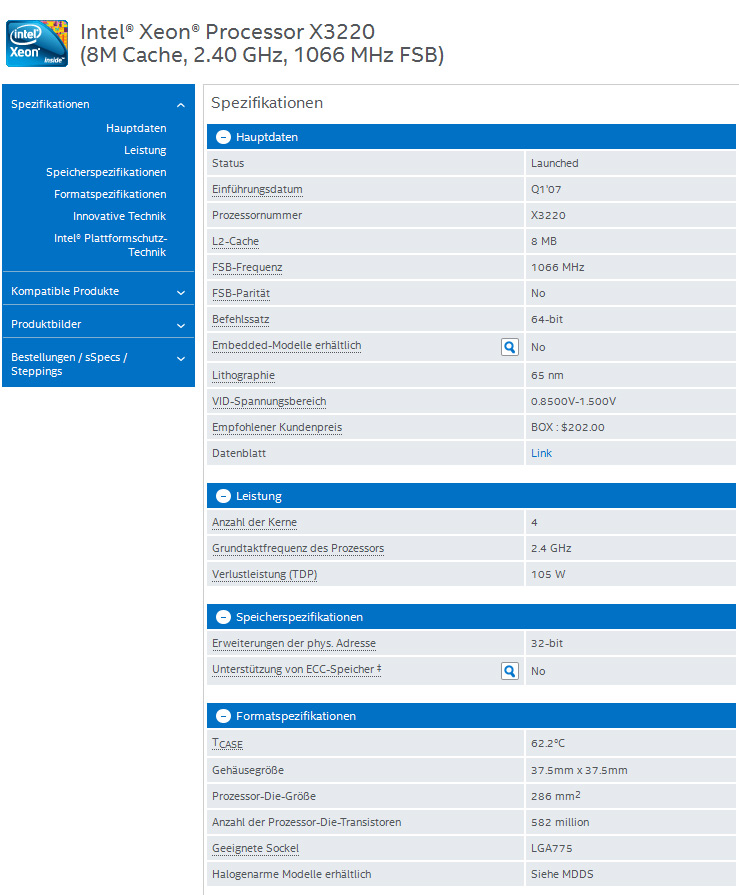This screenshot has height=895, width=739.
Task: Click search icon beside Unterstützung von ECC-Speicher
Action: pos(510,671)
